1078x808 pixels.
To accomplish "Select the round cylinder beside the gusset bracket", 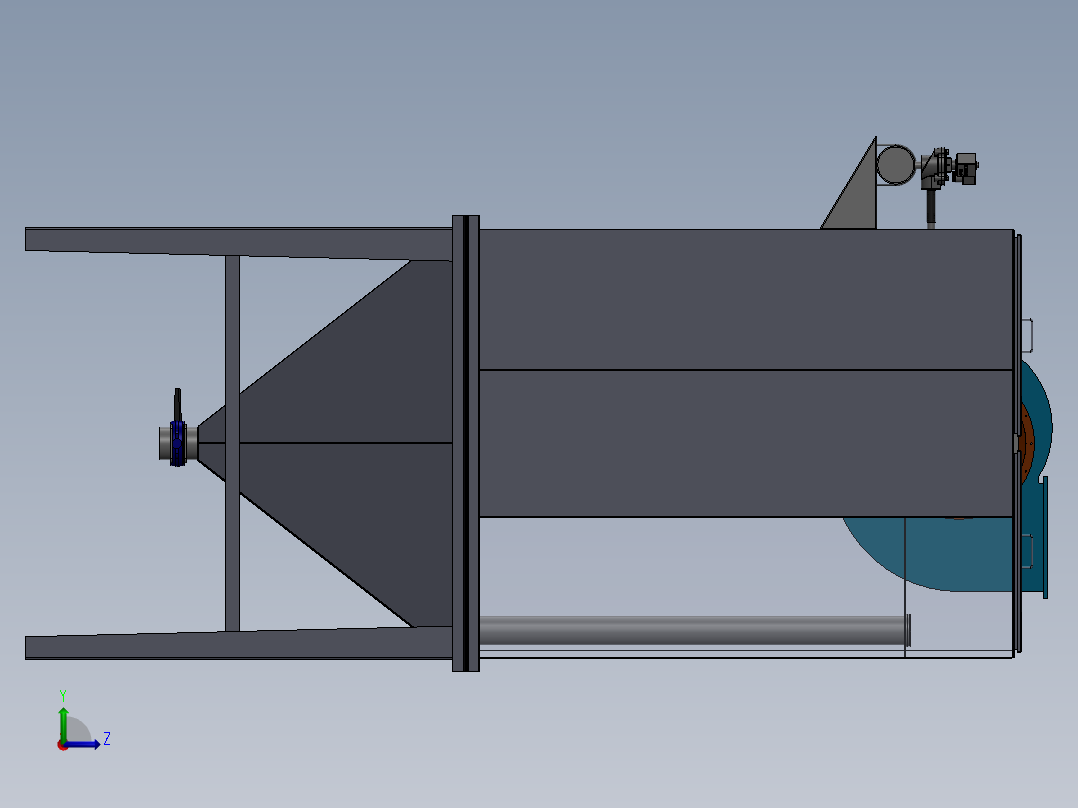I will click(896, 164).
